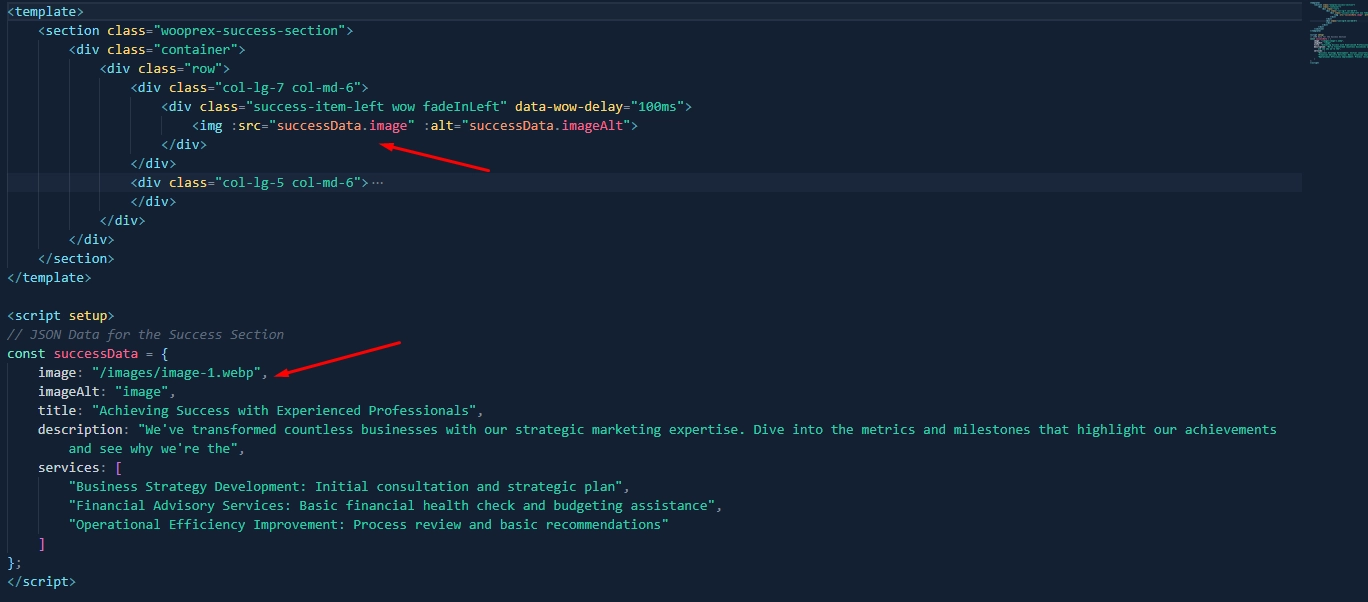
Task: Expand the folded col-lg-5 div ellipsis
Action: tap(377, 182)
